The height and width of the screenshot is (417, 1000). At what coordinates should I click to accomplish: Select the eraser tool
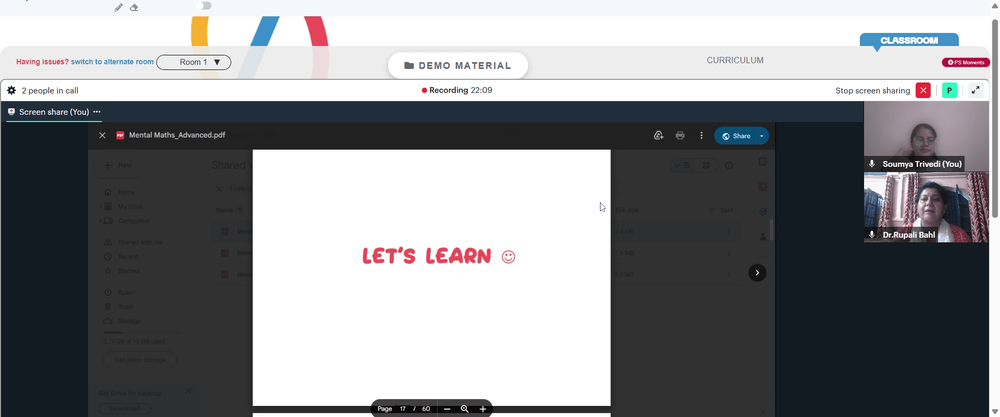coord(134,8)
